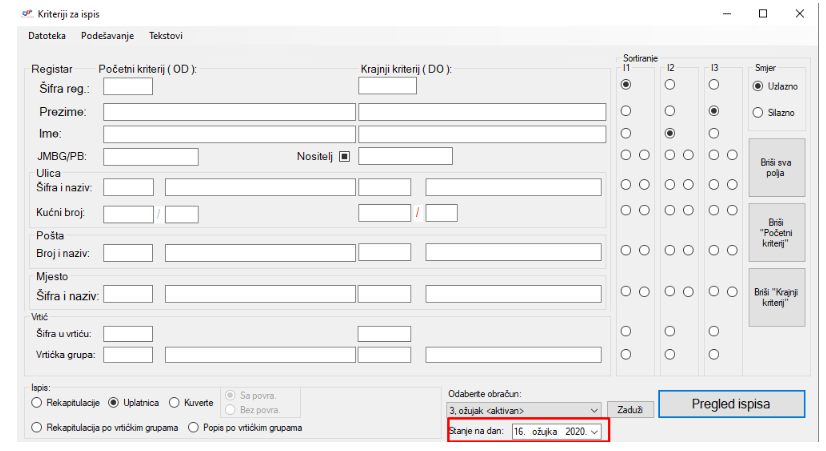Click the Prezime starting criterion field
The image size is (826, 451).
click(229, 111)
